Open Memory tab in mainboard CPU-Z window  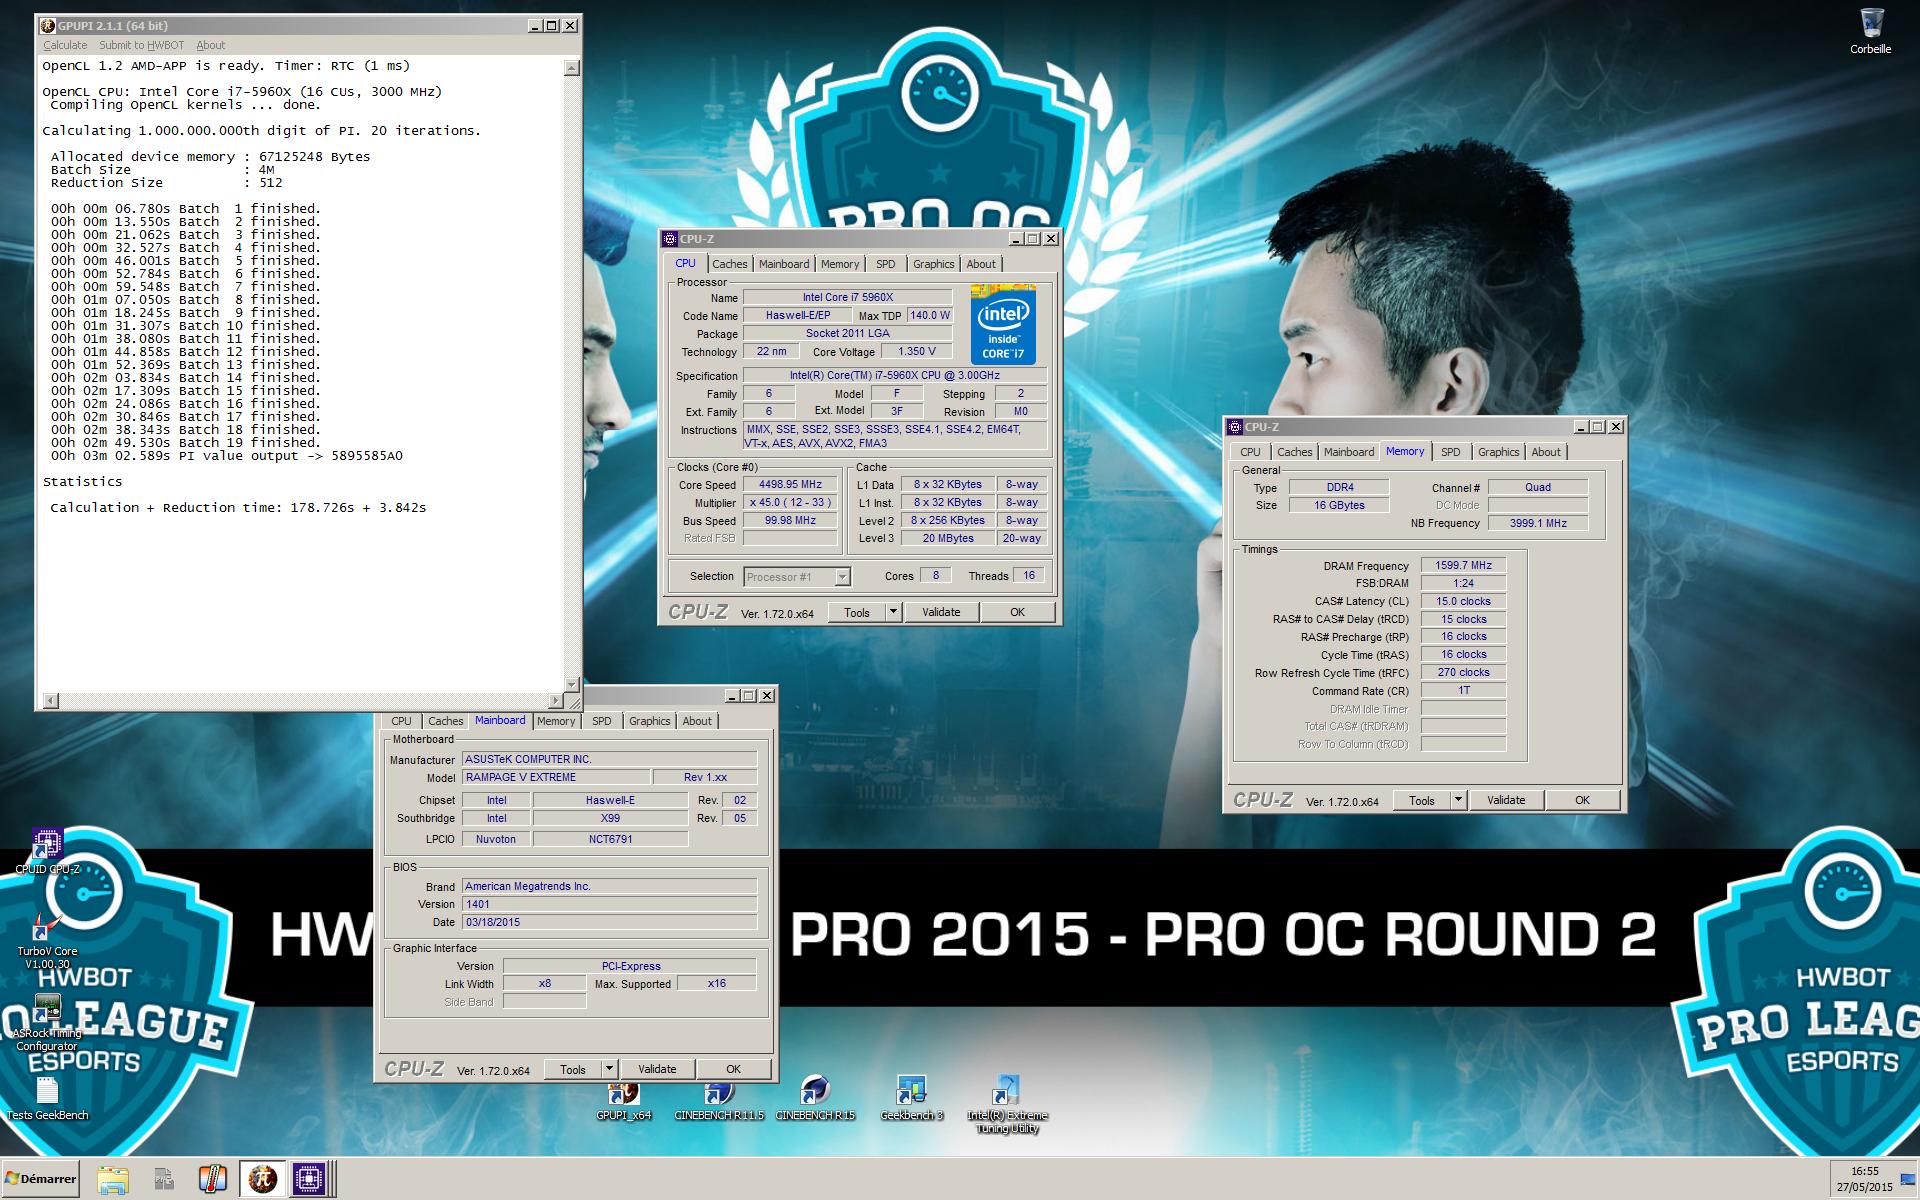pos(556,721)
